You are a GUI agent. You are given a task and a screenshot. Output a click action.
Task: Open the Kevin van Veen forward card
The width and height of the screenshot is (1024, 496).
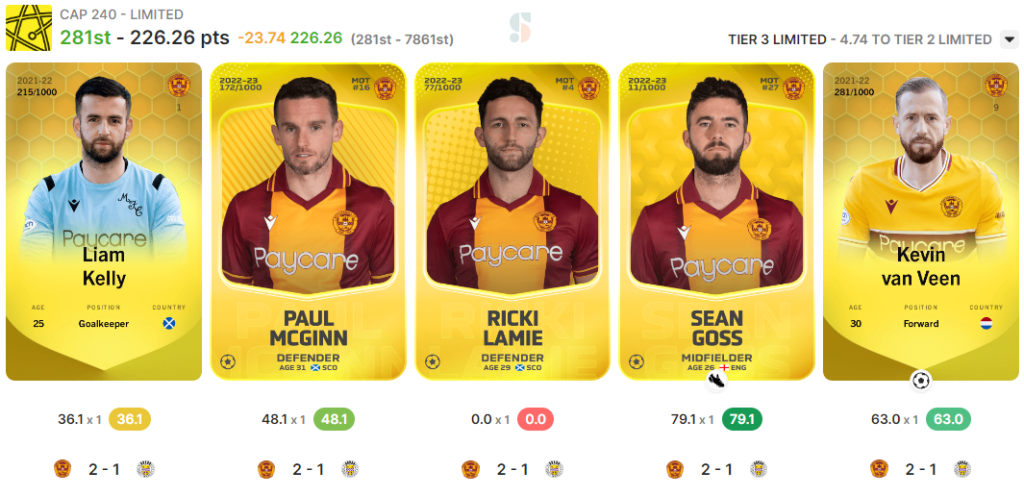(921, 221)
